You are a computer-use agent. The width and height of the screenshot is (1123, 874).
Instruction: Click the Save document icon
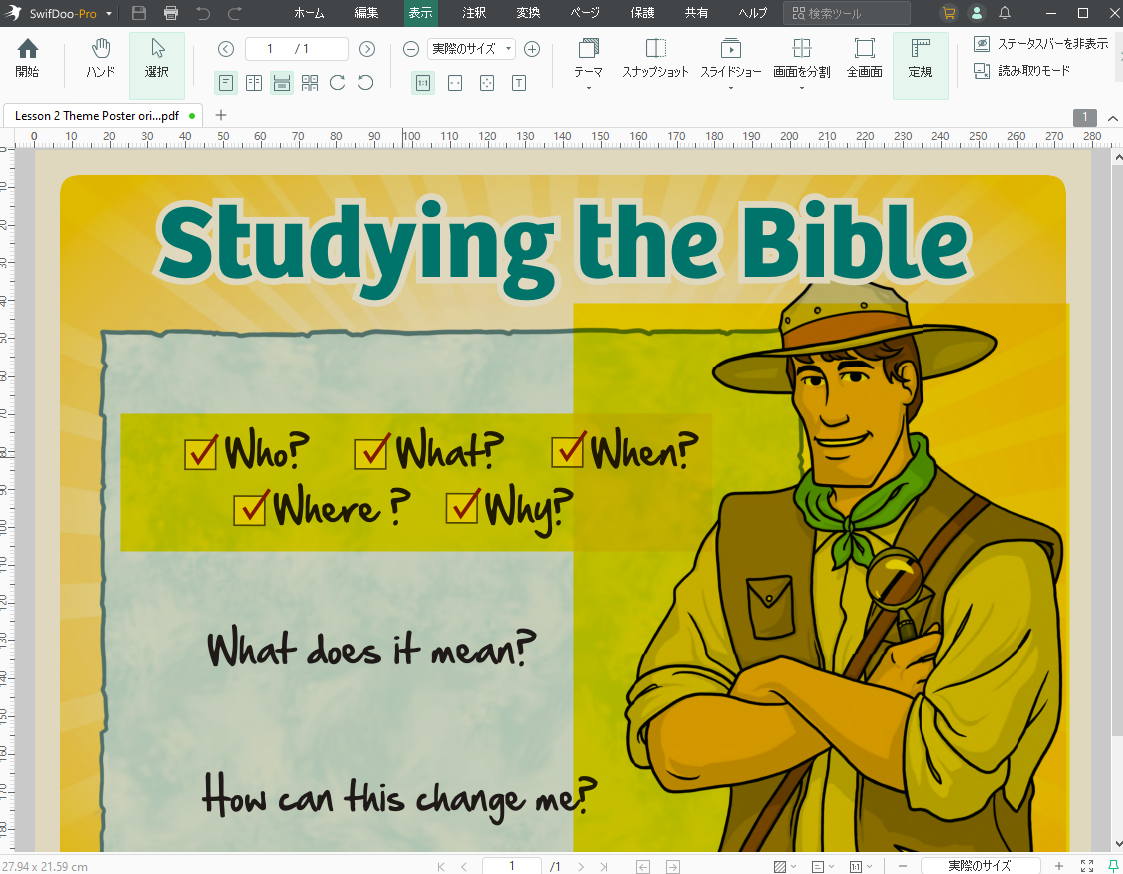139,14
